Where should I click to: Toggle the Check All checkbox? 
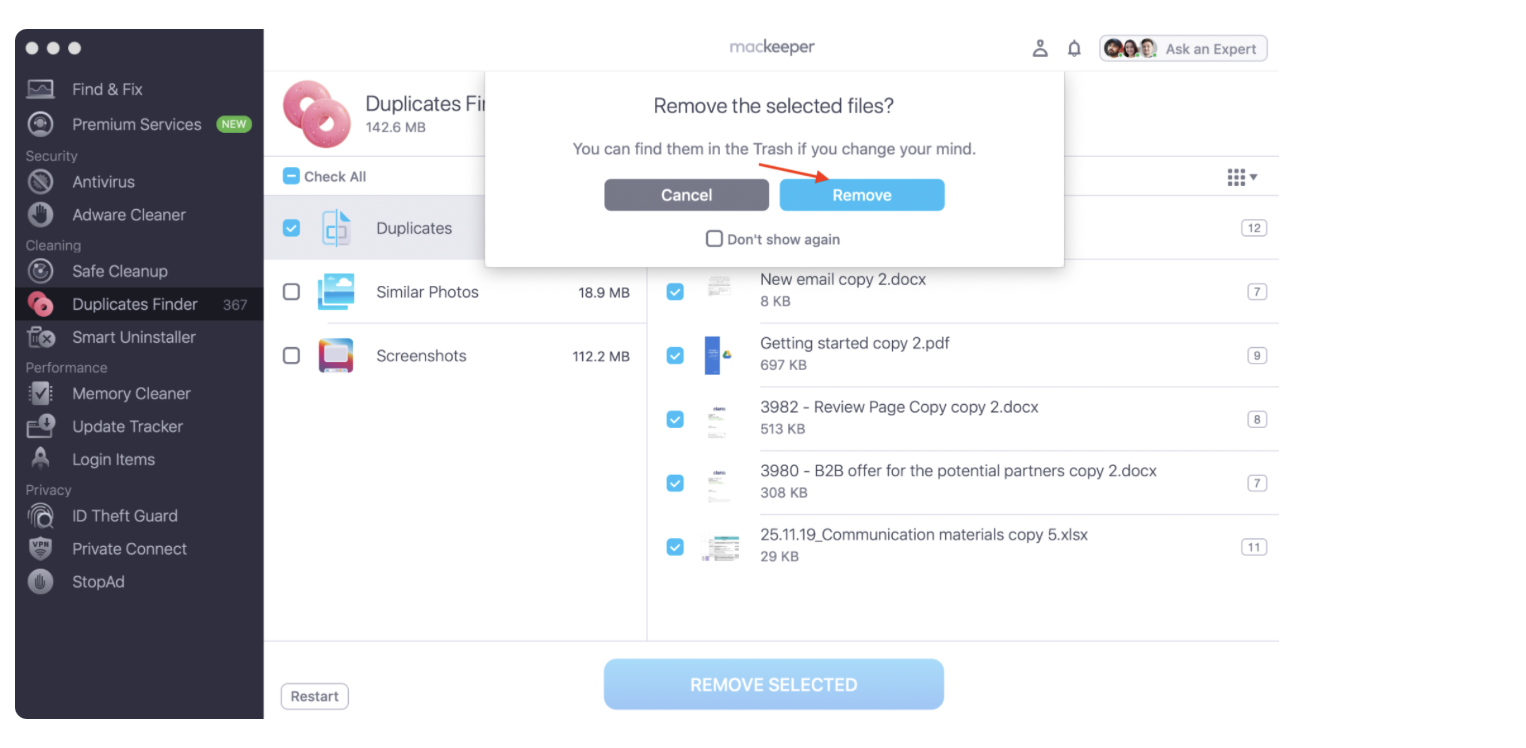pyautogui.click(x=290, y=175)
